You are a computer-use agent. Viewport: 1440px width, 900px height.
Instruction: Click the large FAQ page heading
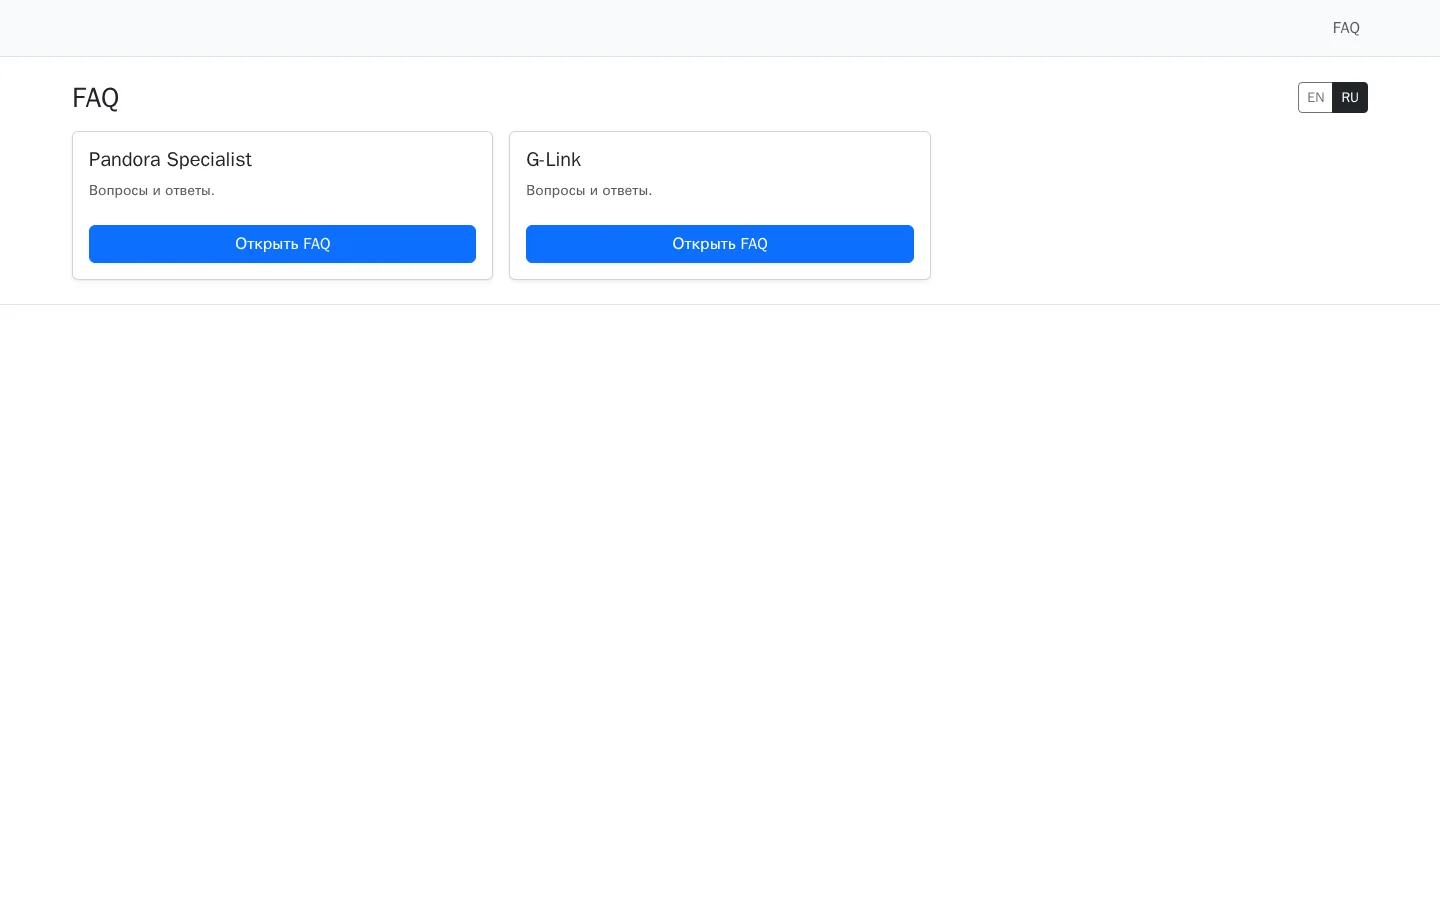tap(95, 98)
